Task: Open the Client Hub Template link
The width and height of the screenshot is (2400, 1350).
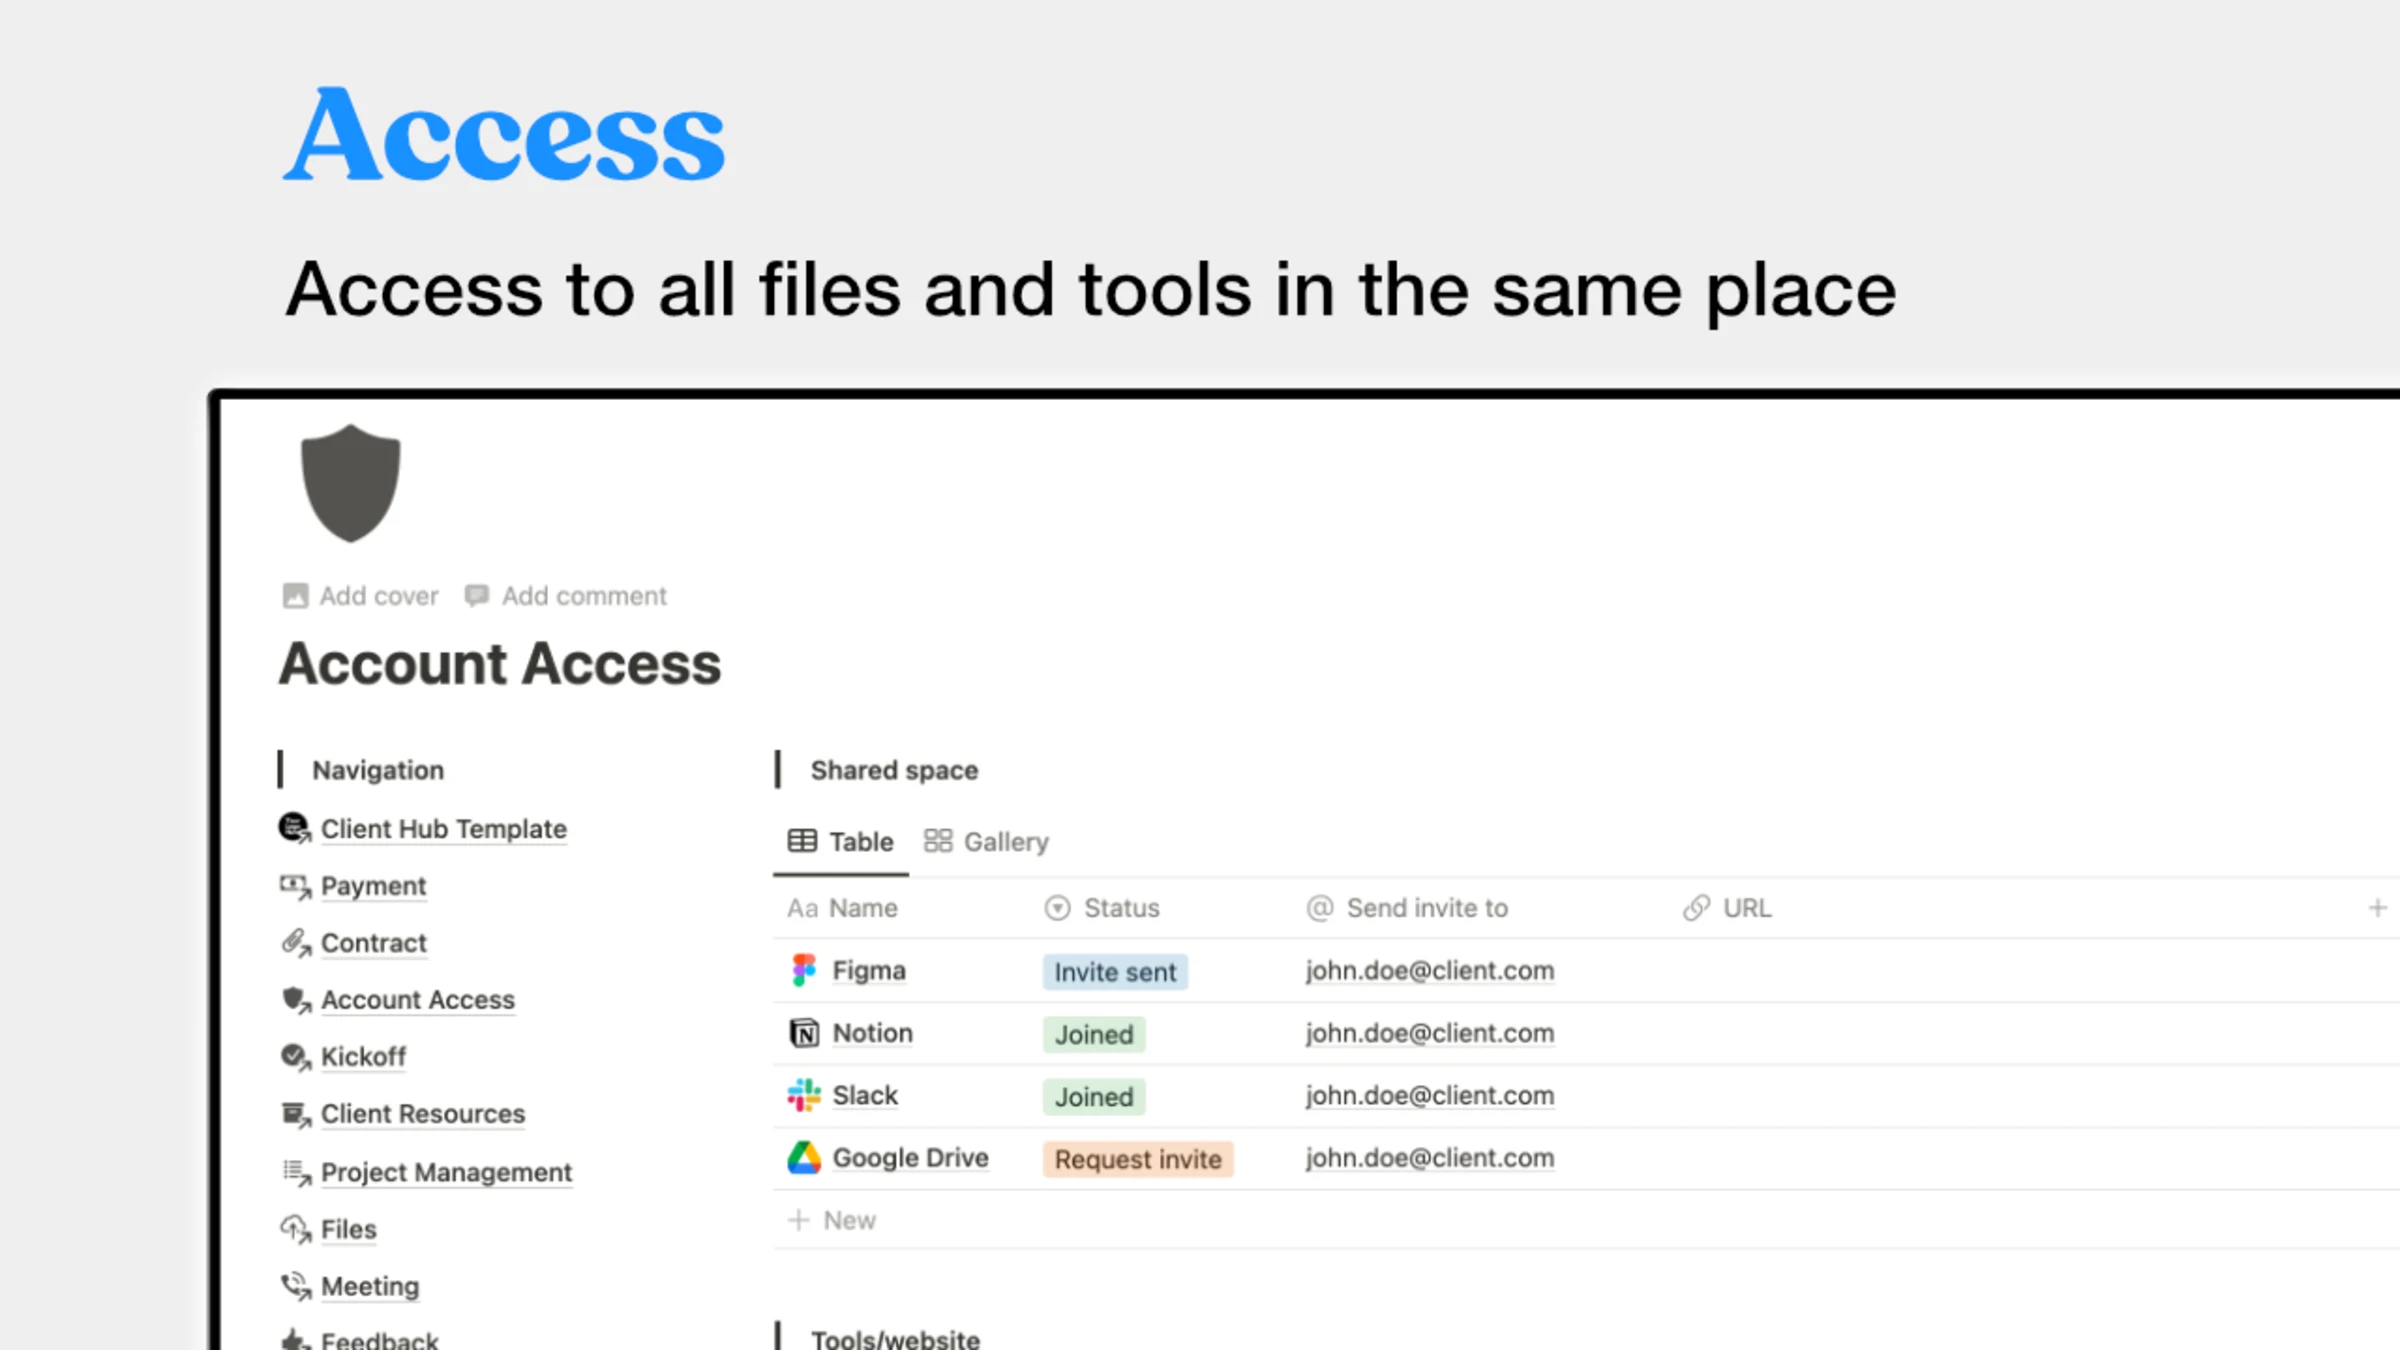Action: pos(443,829)
